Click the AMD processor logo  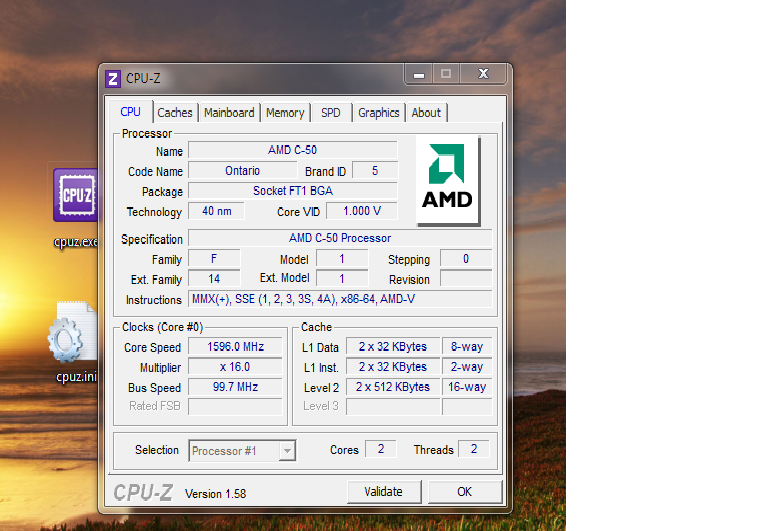pos(448,181)
